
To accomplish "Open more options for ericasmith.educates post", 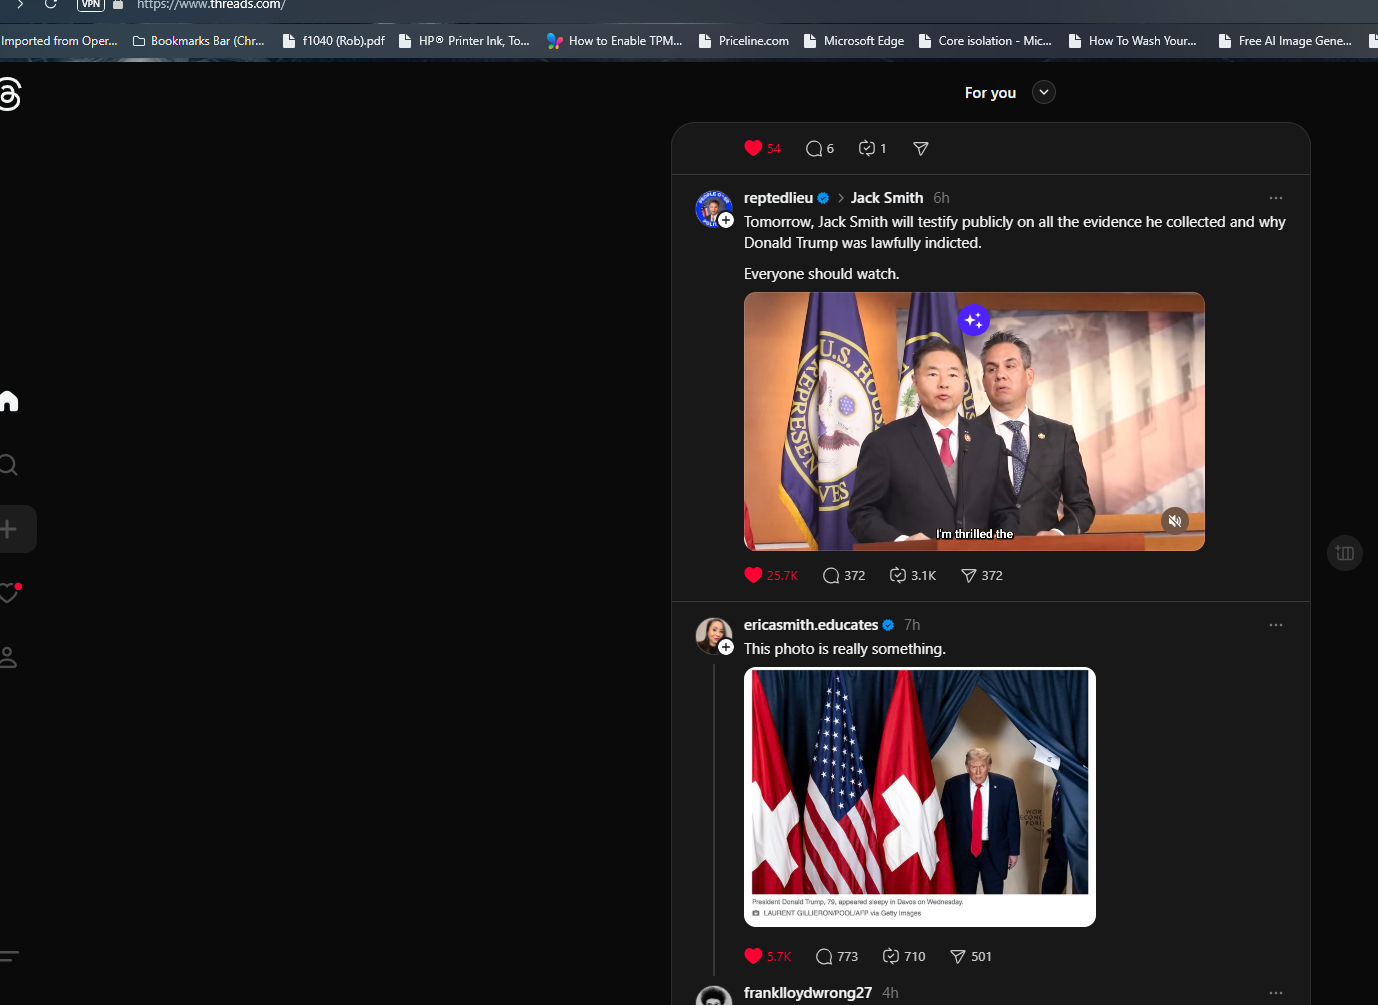I will (1275, 625).
